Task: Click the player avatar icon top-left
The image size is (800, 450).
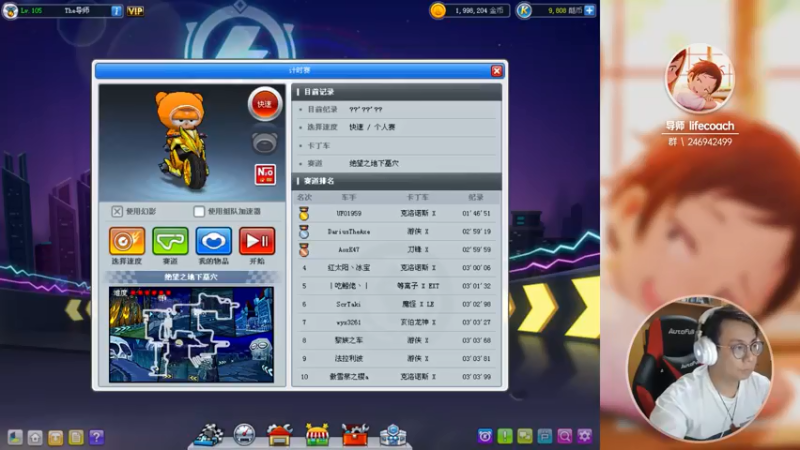Action: pyautogui.click(x=10, y=10)
